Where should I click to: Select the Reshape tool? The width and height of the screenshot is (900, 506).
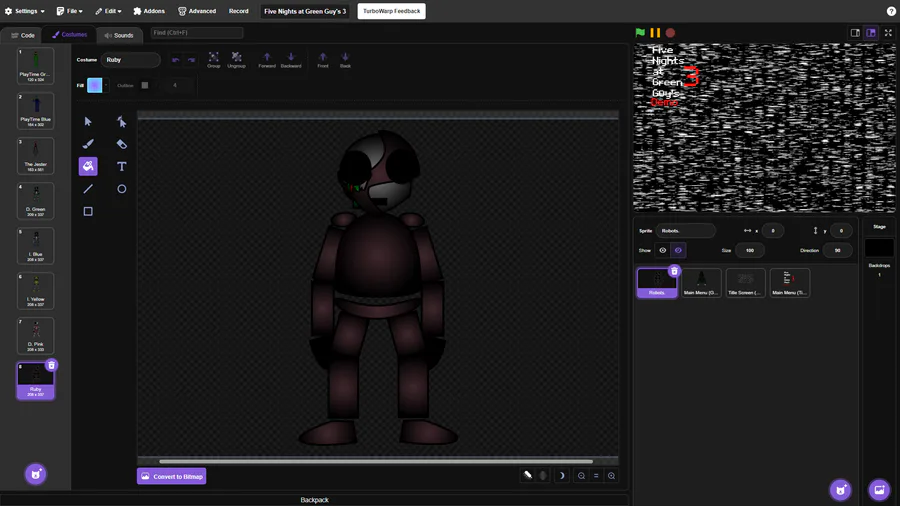point(121,122)
